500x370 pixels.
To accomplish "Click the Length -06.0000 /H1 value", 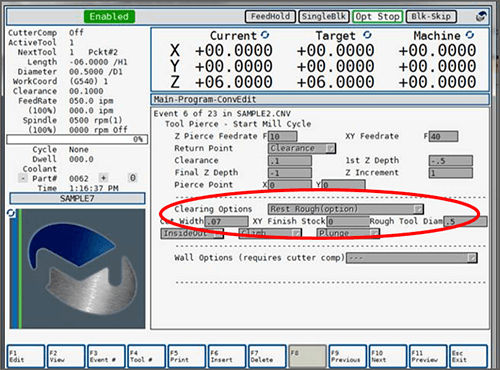I will click(x=98, y=62).
